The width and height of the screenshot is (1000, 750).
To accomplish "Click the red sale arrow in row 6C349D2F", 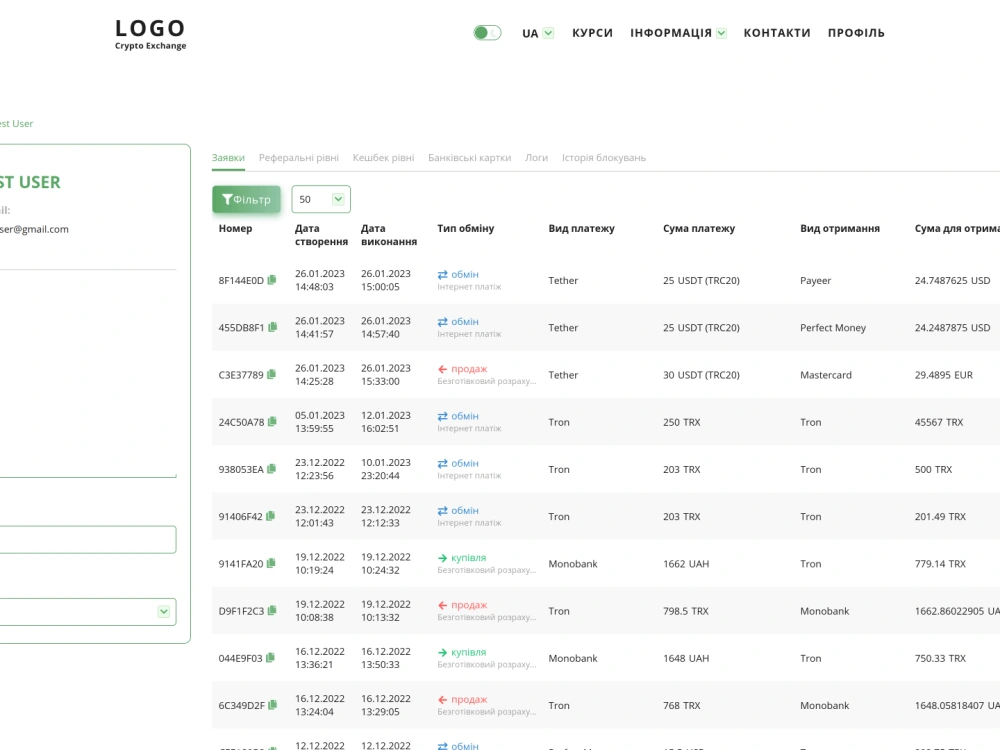I will pyautogui.click(x=443, y=700).
